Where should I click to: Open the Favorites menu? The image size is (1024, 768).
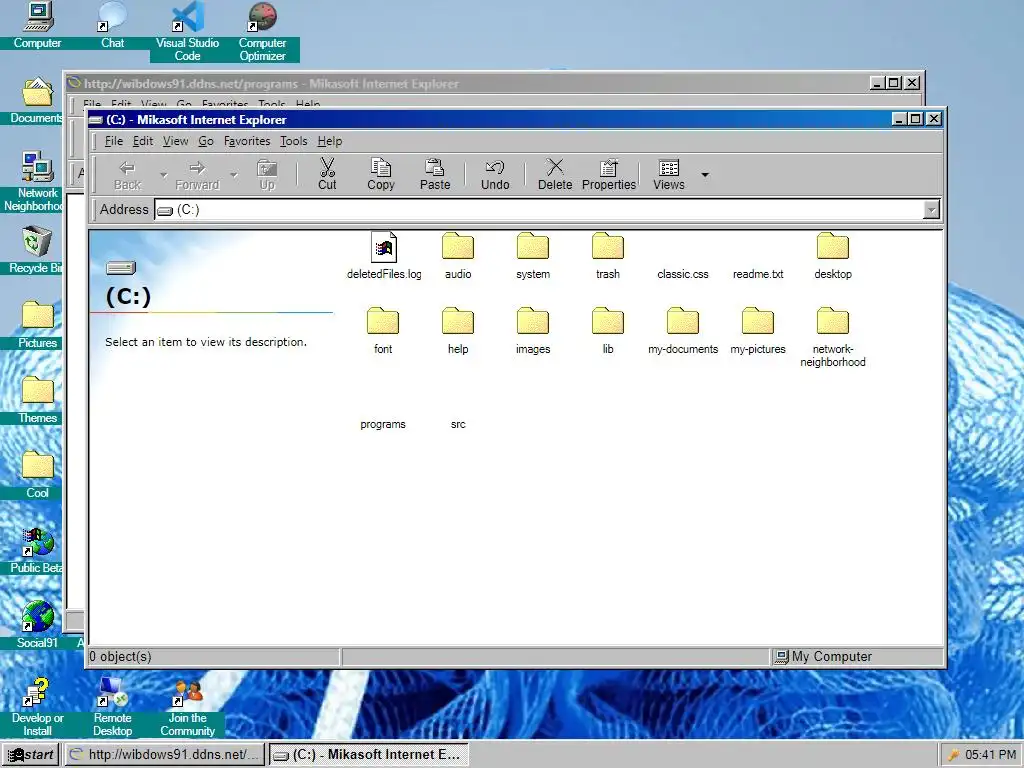[x=247, y=141]
